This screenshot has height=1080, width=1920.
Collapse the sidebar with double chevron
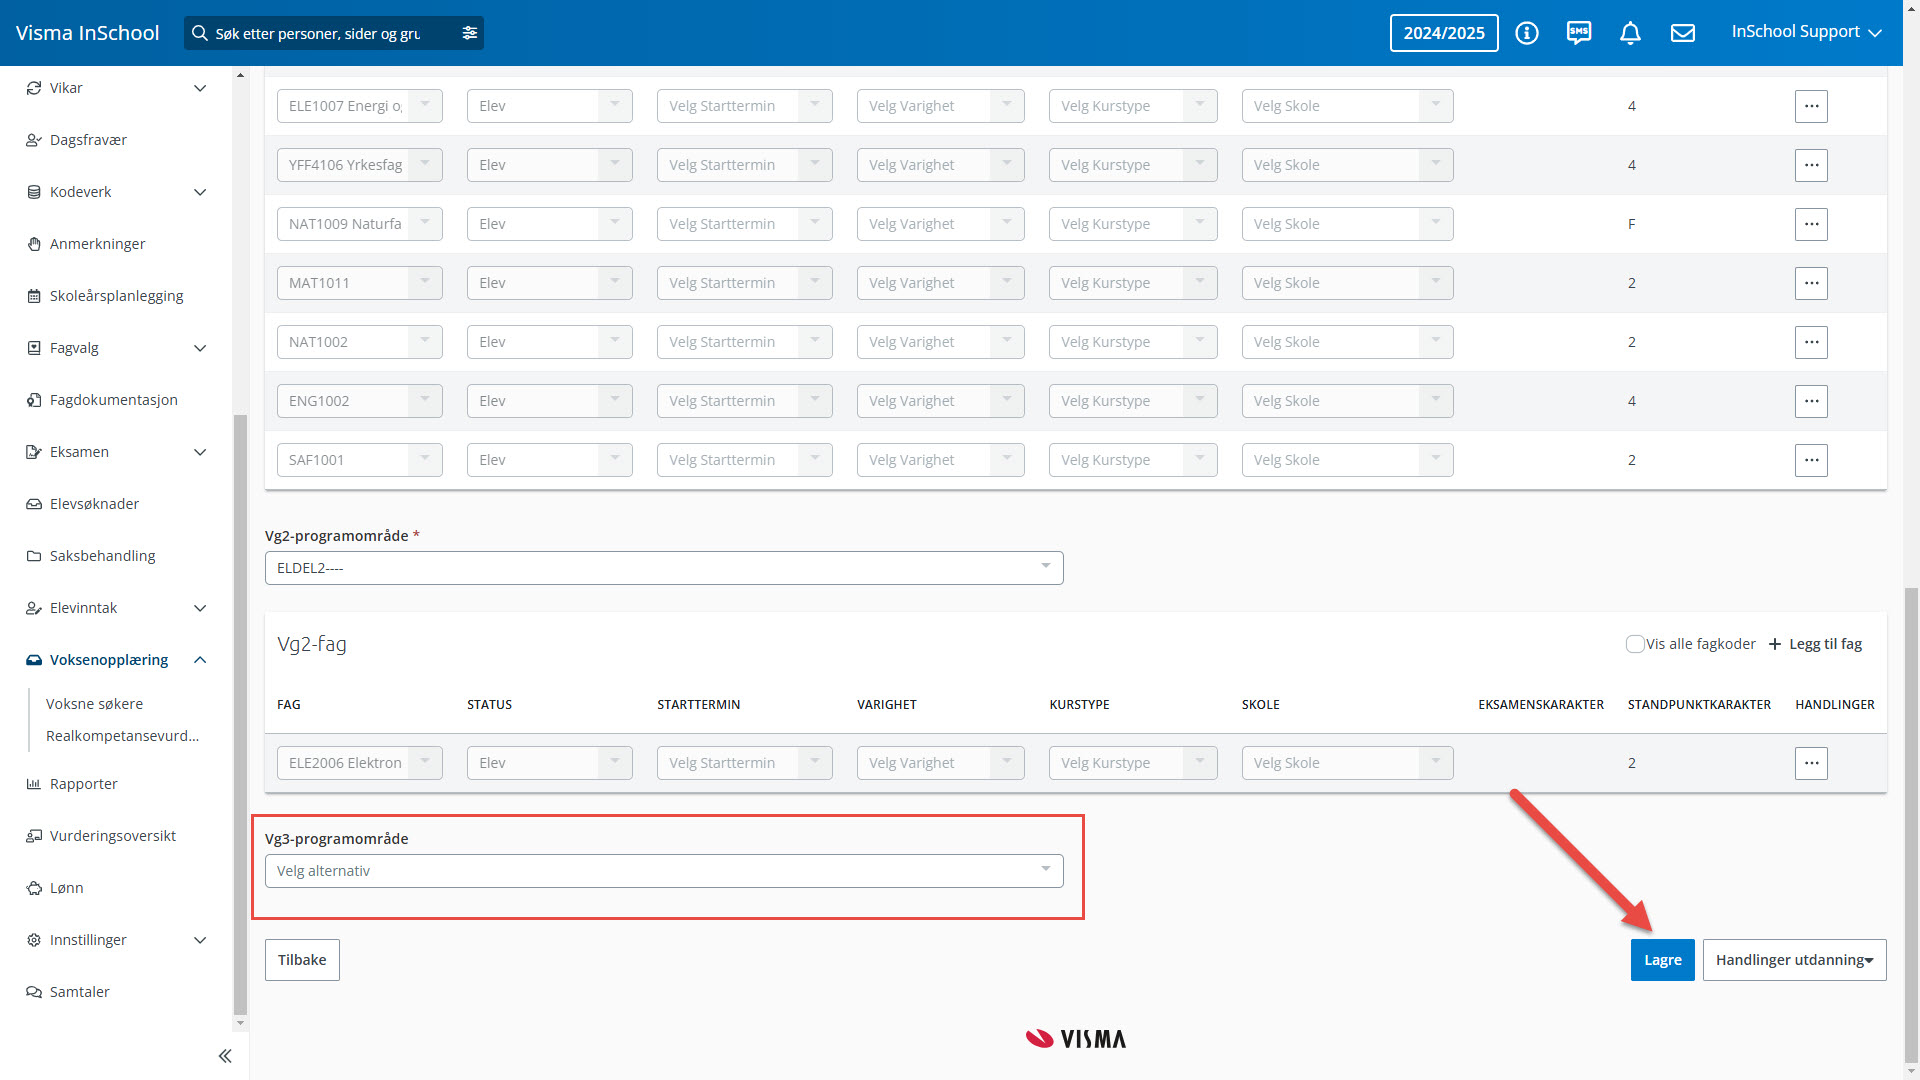[225, 1056]
